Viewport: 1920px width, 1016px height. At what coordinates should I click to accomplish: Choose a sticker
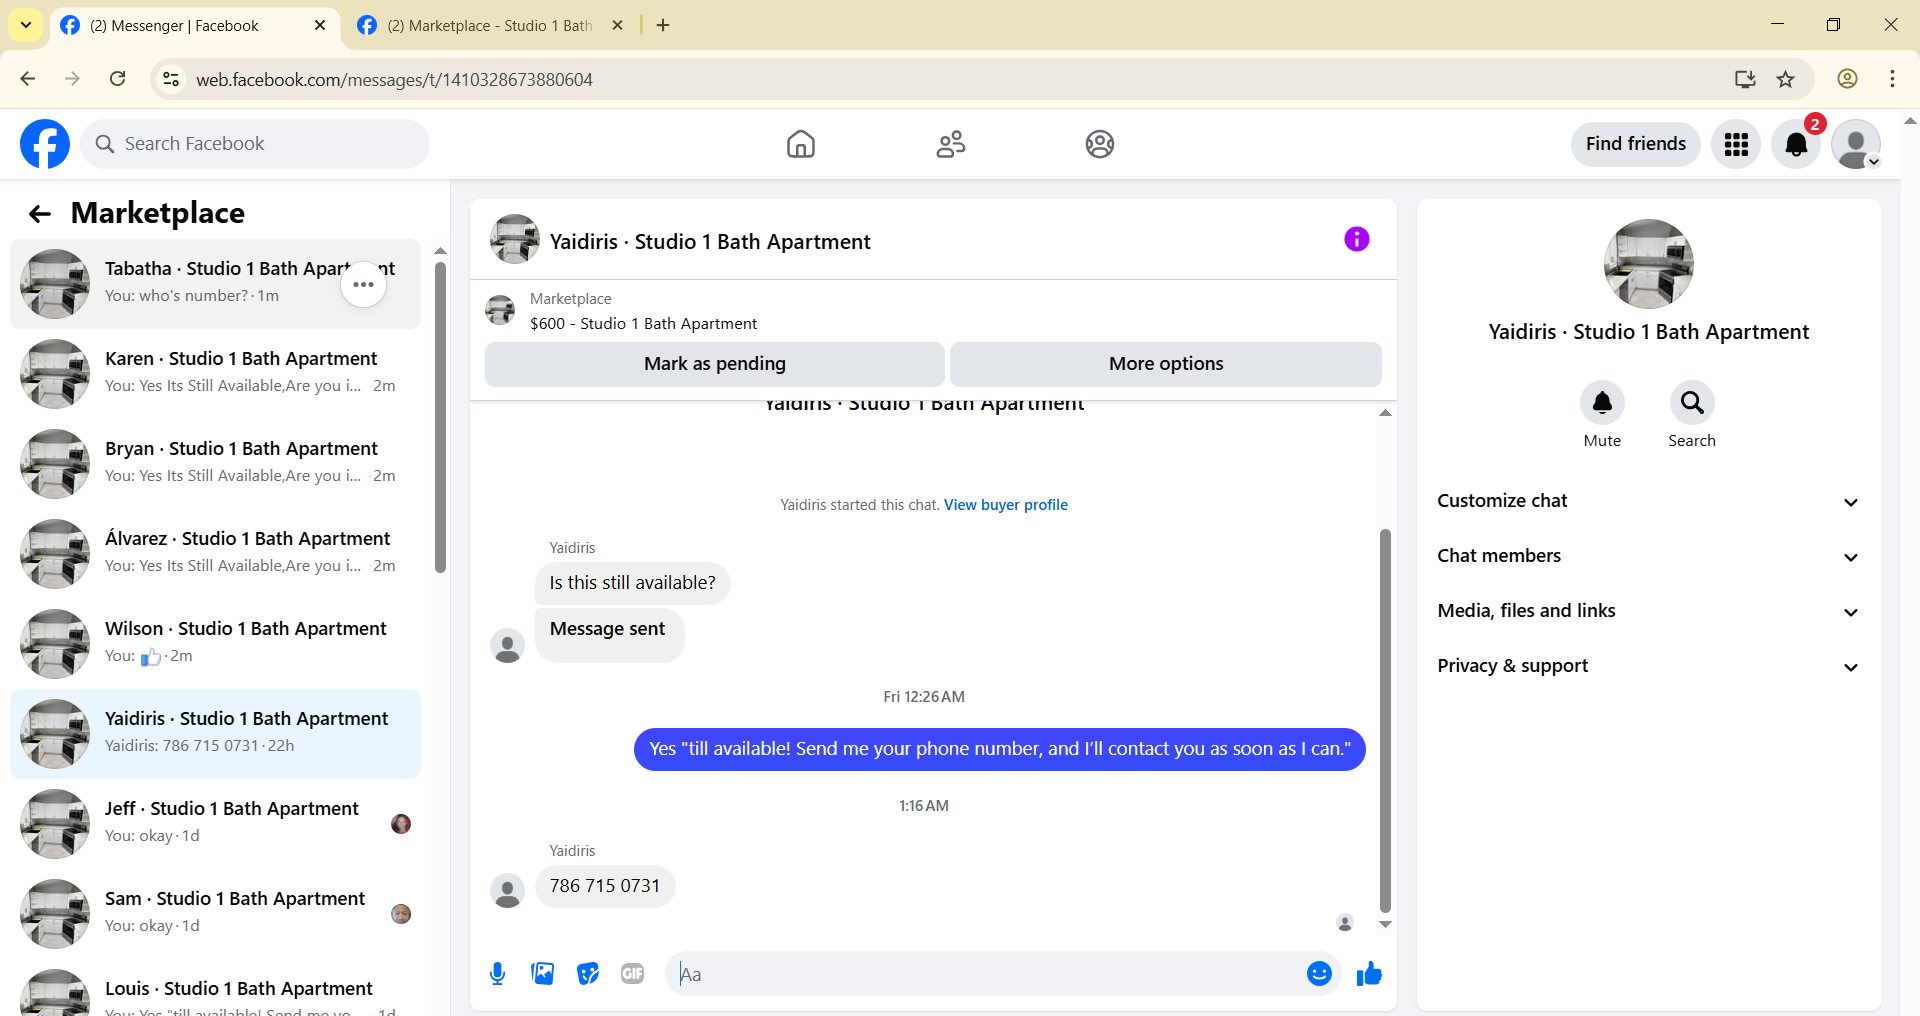[x=588, y=973]
